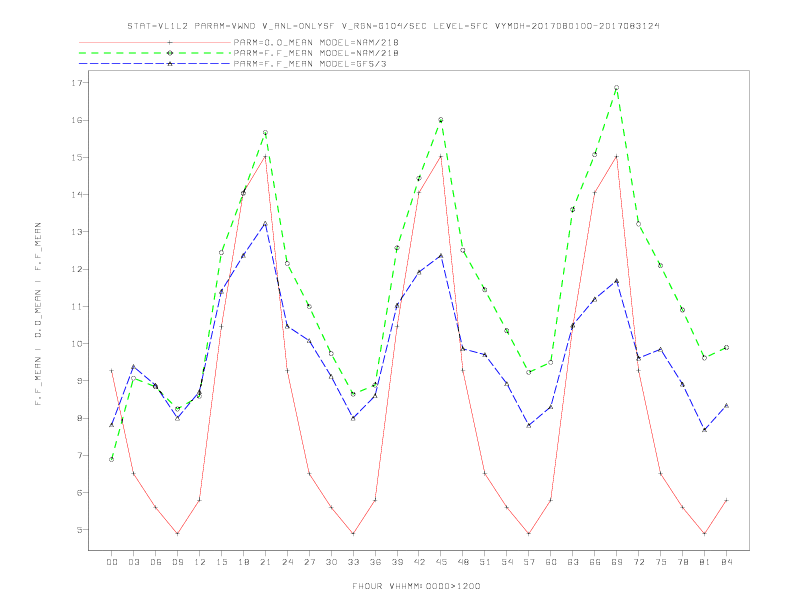792x612 pixels.
Task: Click the blue triangle data point at hour 21
Action: click(x=265, y=223)
